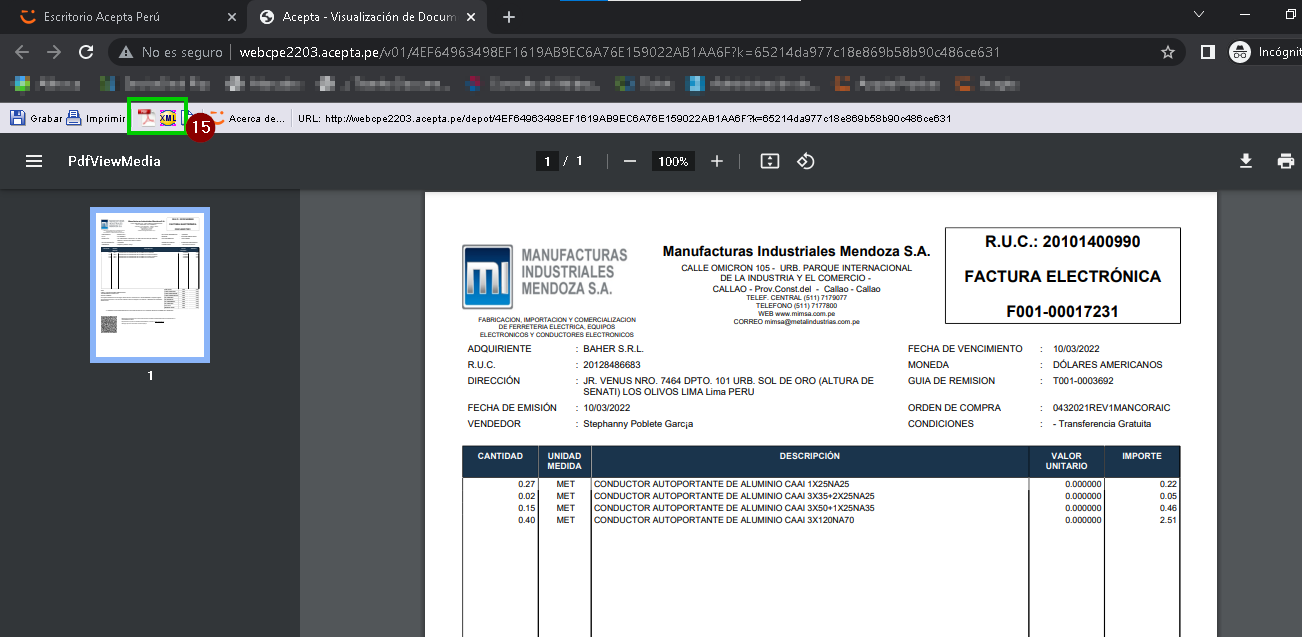Click the browser address bar URL
1302x637 pixels.
point(620,52)
